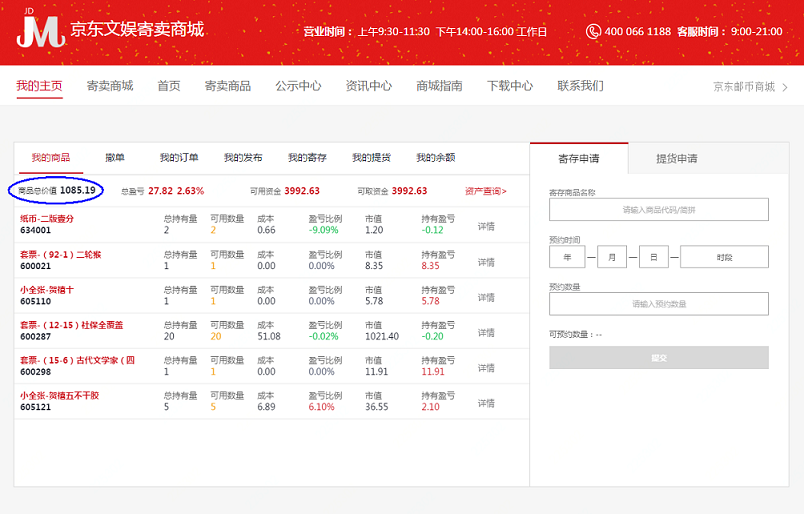Select the 撤单 tab
The image size is (804, 514).
[x=115, y=158]
